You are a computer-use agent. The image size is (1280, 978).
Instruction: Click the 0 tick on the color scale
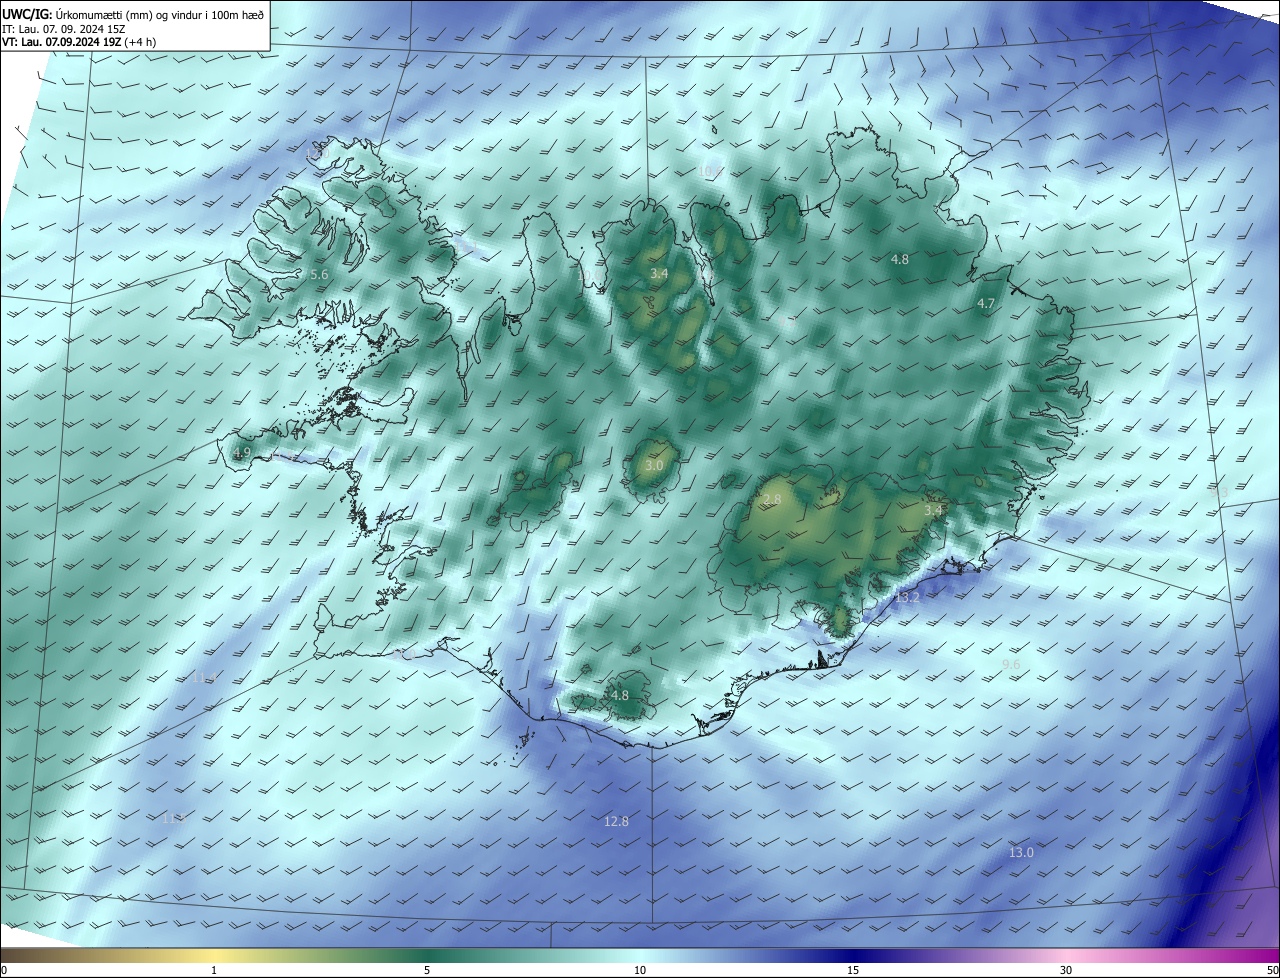click(x=4, y=970)
